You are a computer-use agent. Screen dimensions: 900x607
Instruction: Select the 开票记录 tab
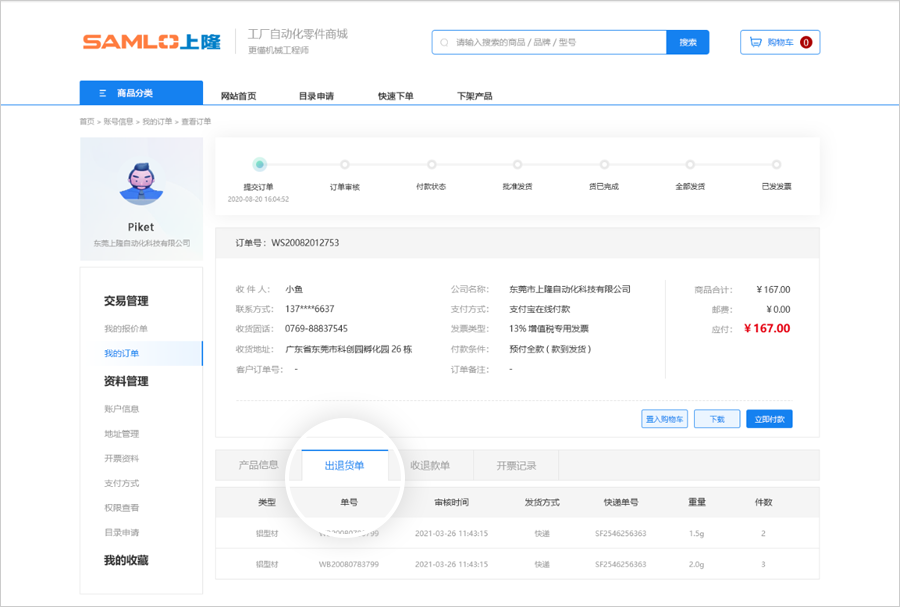(516, 465)
